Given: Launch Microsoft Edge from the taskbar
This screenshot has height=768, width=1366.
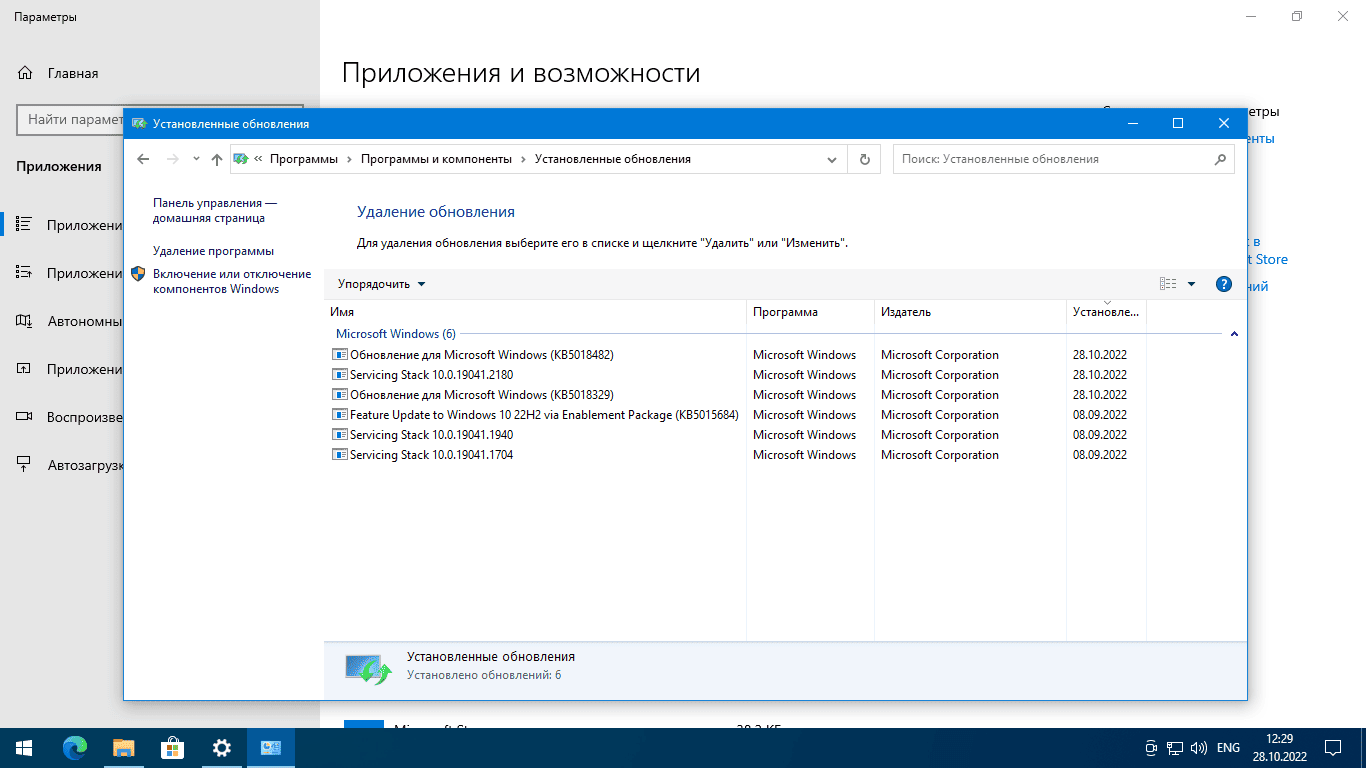Looking at the screenshot, I should coord(75,748).
